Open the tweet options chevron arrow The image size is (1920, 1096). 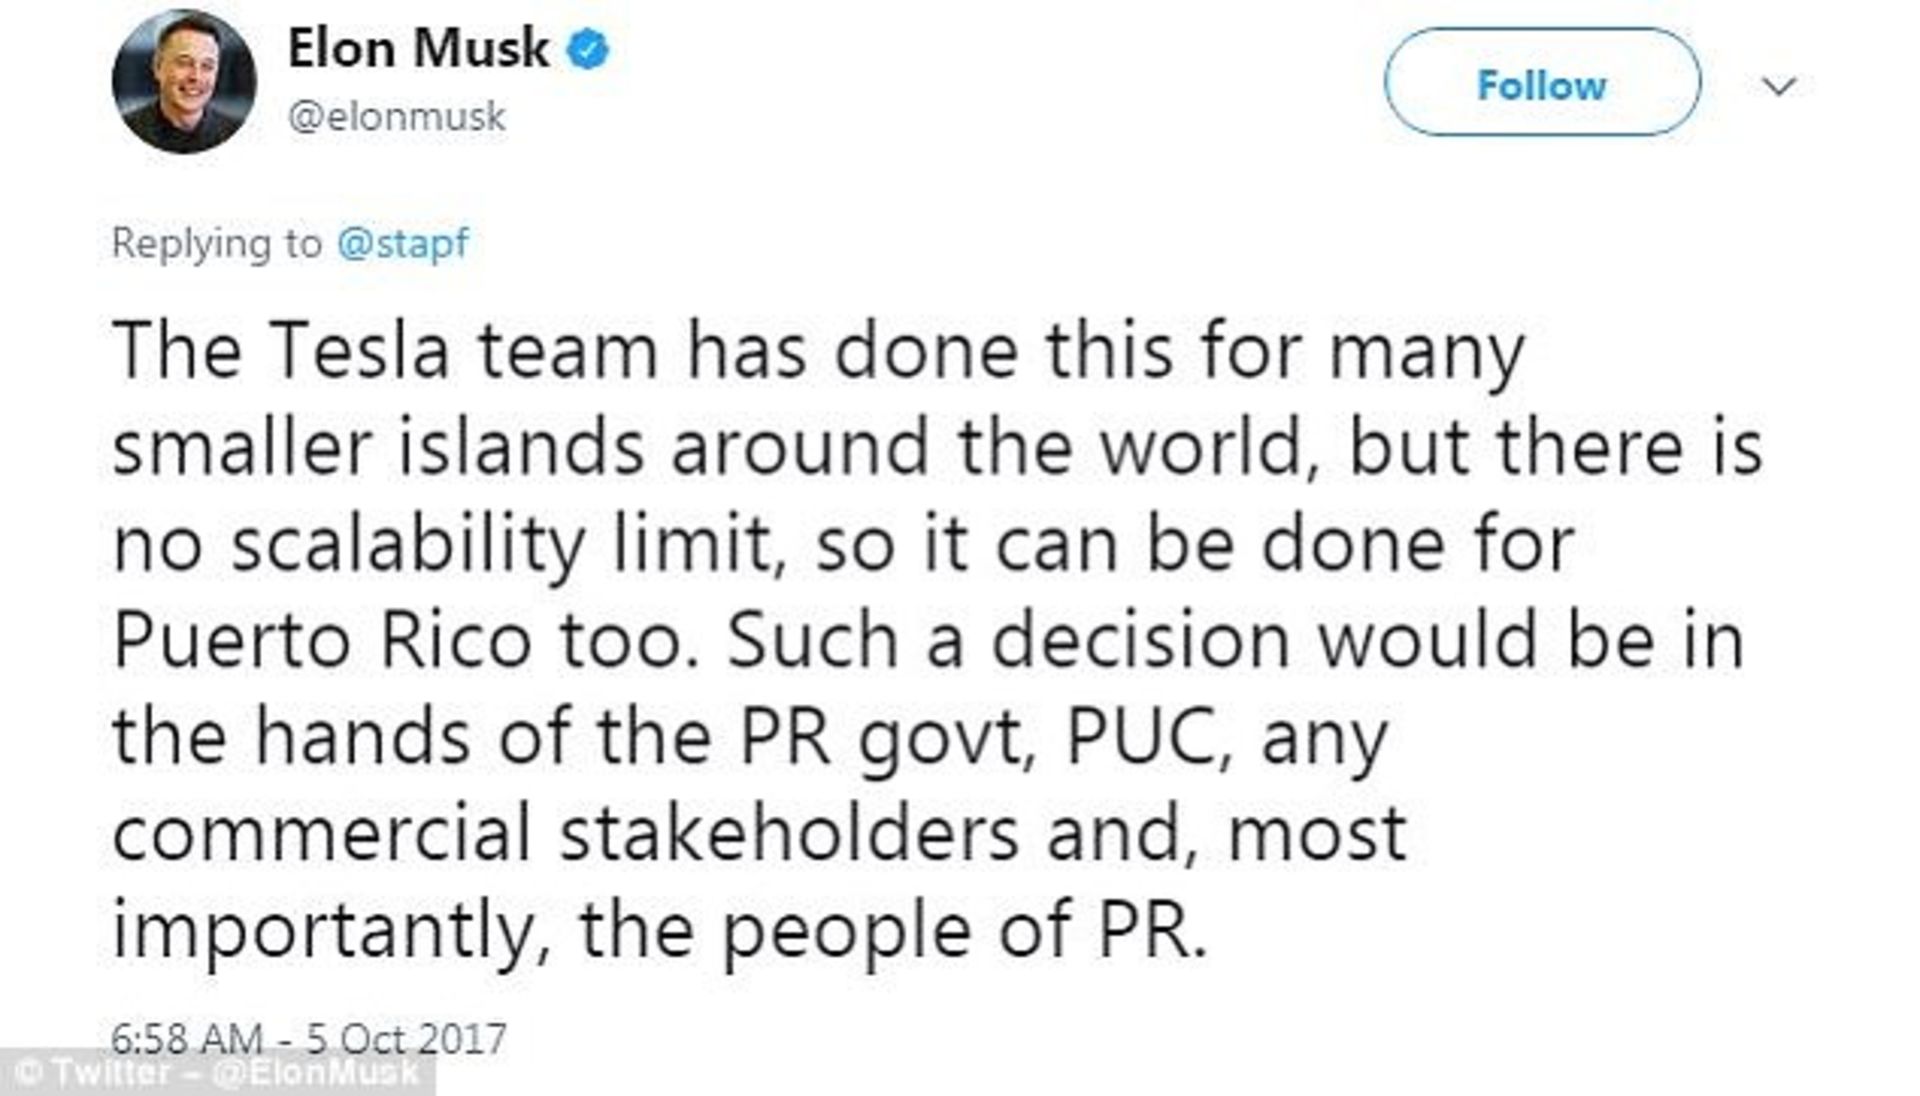[1779, 87]
